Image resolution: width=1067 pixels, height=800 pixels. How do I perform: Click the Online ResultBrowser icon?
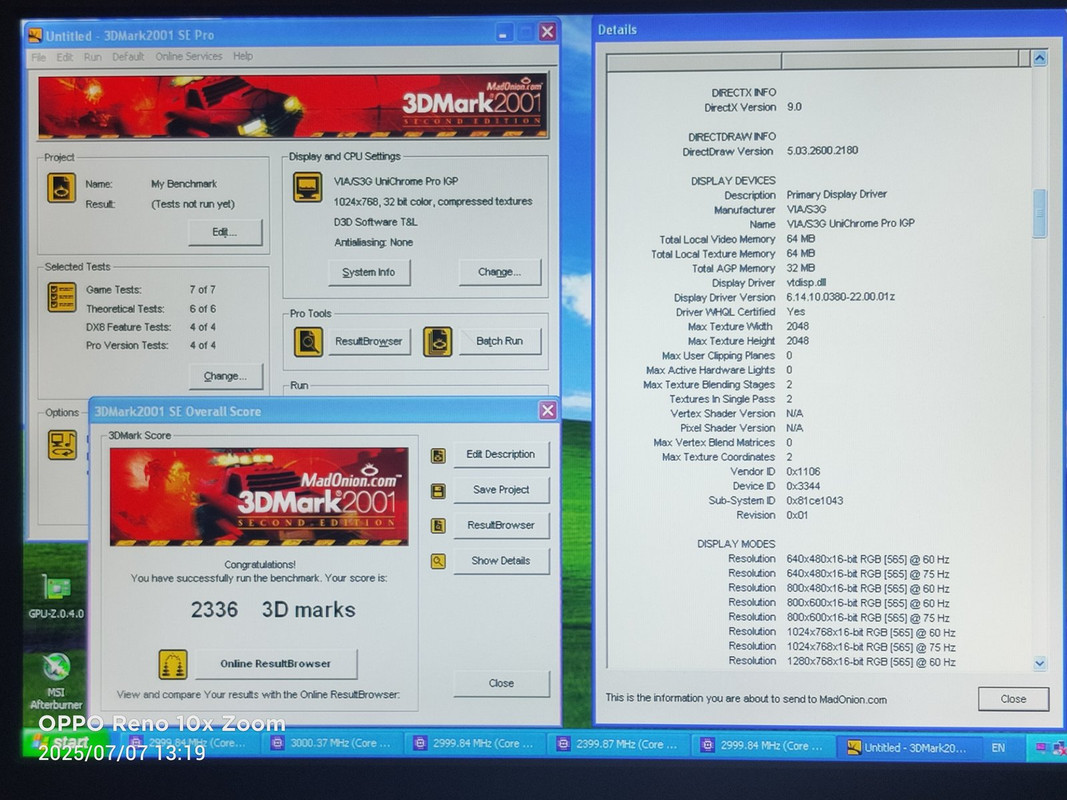(x=173, y=665)
